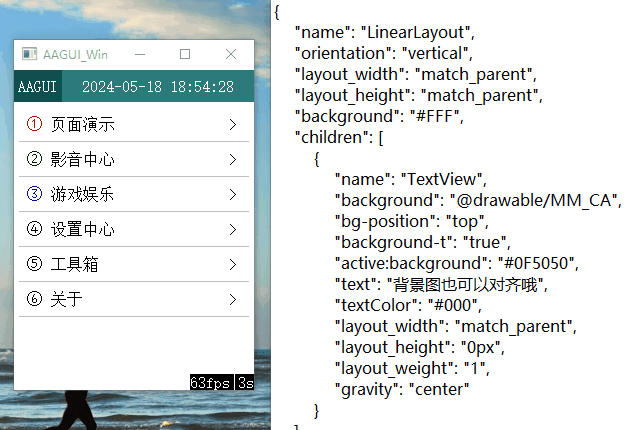Open the 游戏娱乐 menu entry
Viewport: 630px width, 430px height.
click(x=134, y=194)
